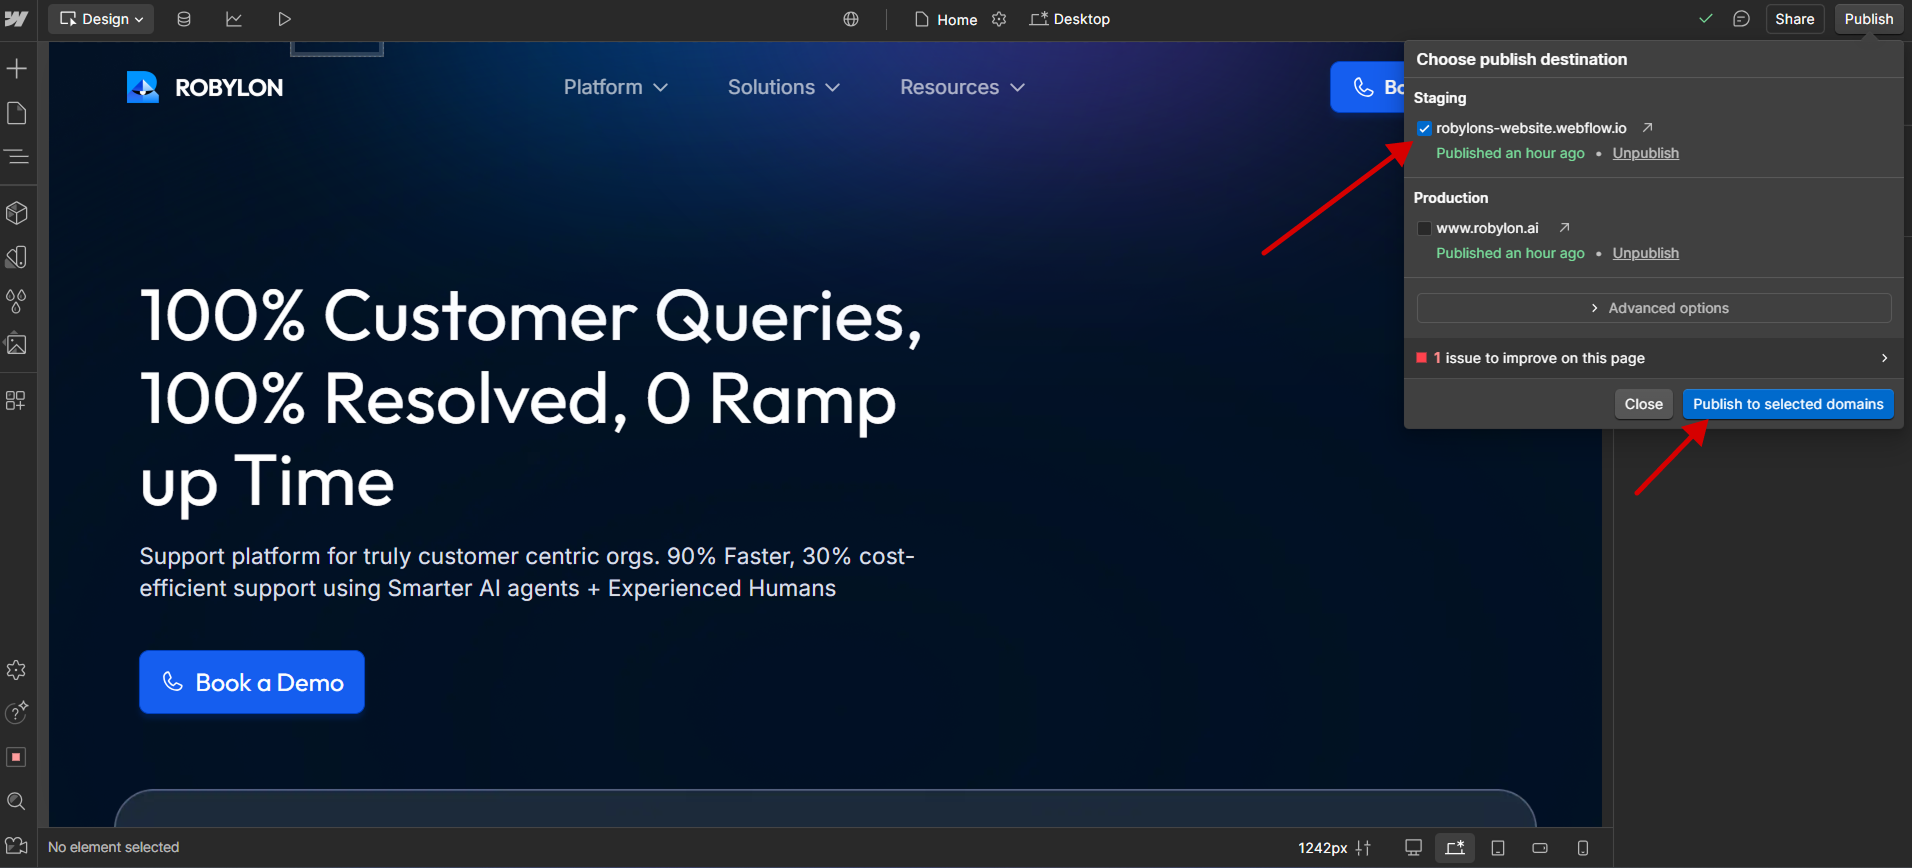1912x868 pixels.
Task: Open the Navigator panel
Action: tap(17, 157)
